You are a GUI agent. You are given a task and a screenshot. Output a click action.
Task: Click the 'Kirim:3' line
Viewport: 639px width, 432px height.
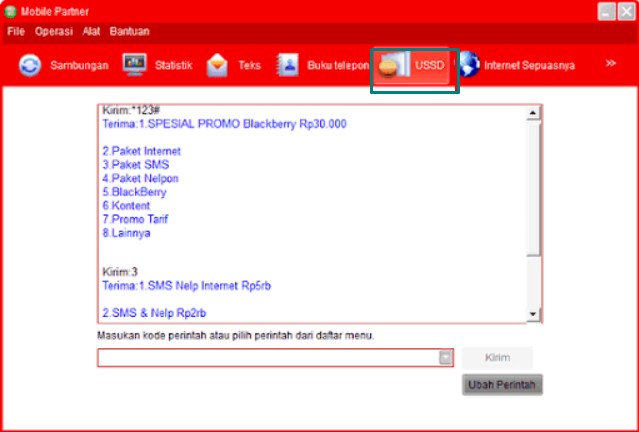click(120, 272)
